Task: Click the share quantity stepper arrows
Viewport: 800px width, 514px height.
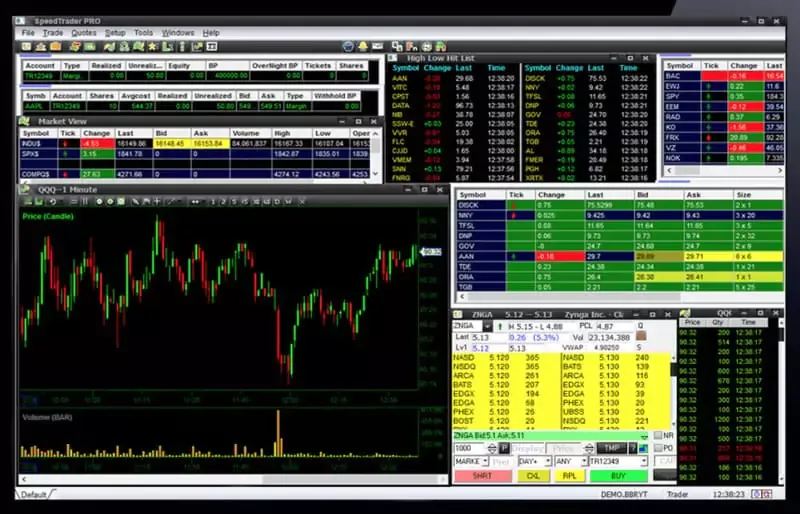Action: pos(492,449)
